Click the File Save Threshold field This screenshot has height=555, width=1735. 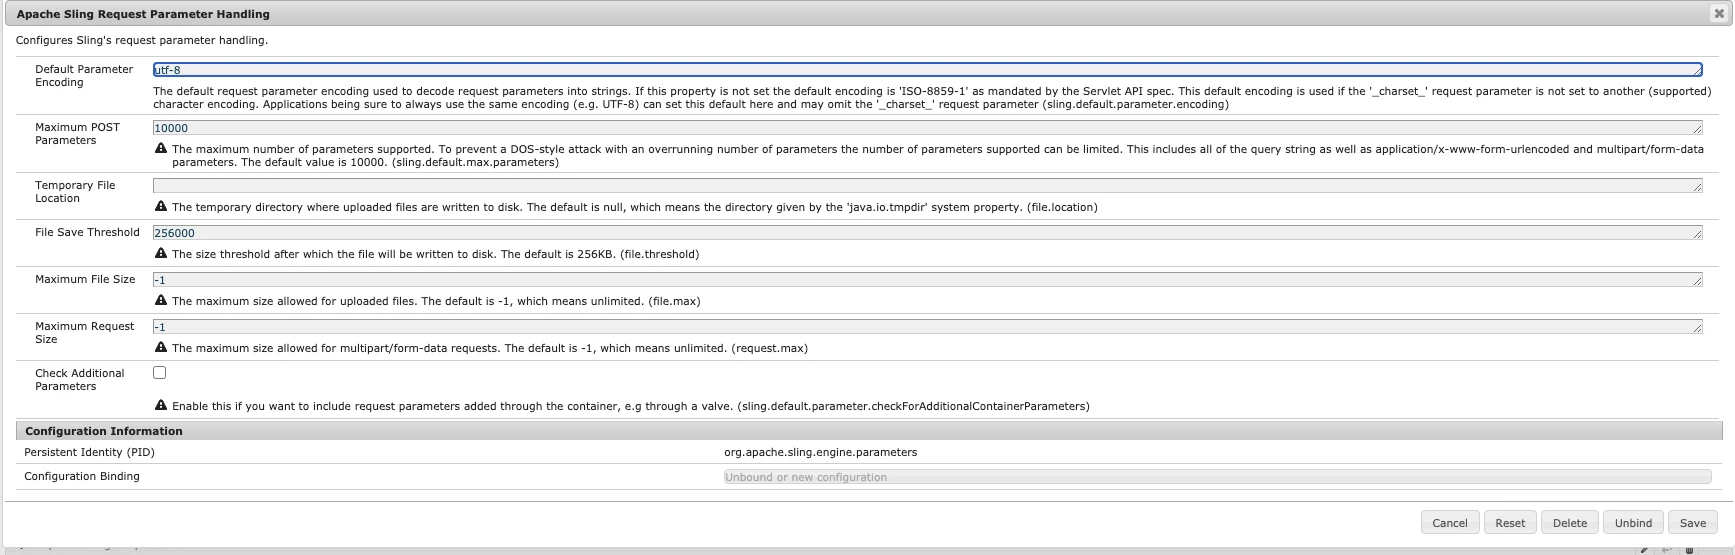point(927,233)
